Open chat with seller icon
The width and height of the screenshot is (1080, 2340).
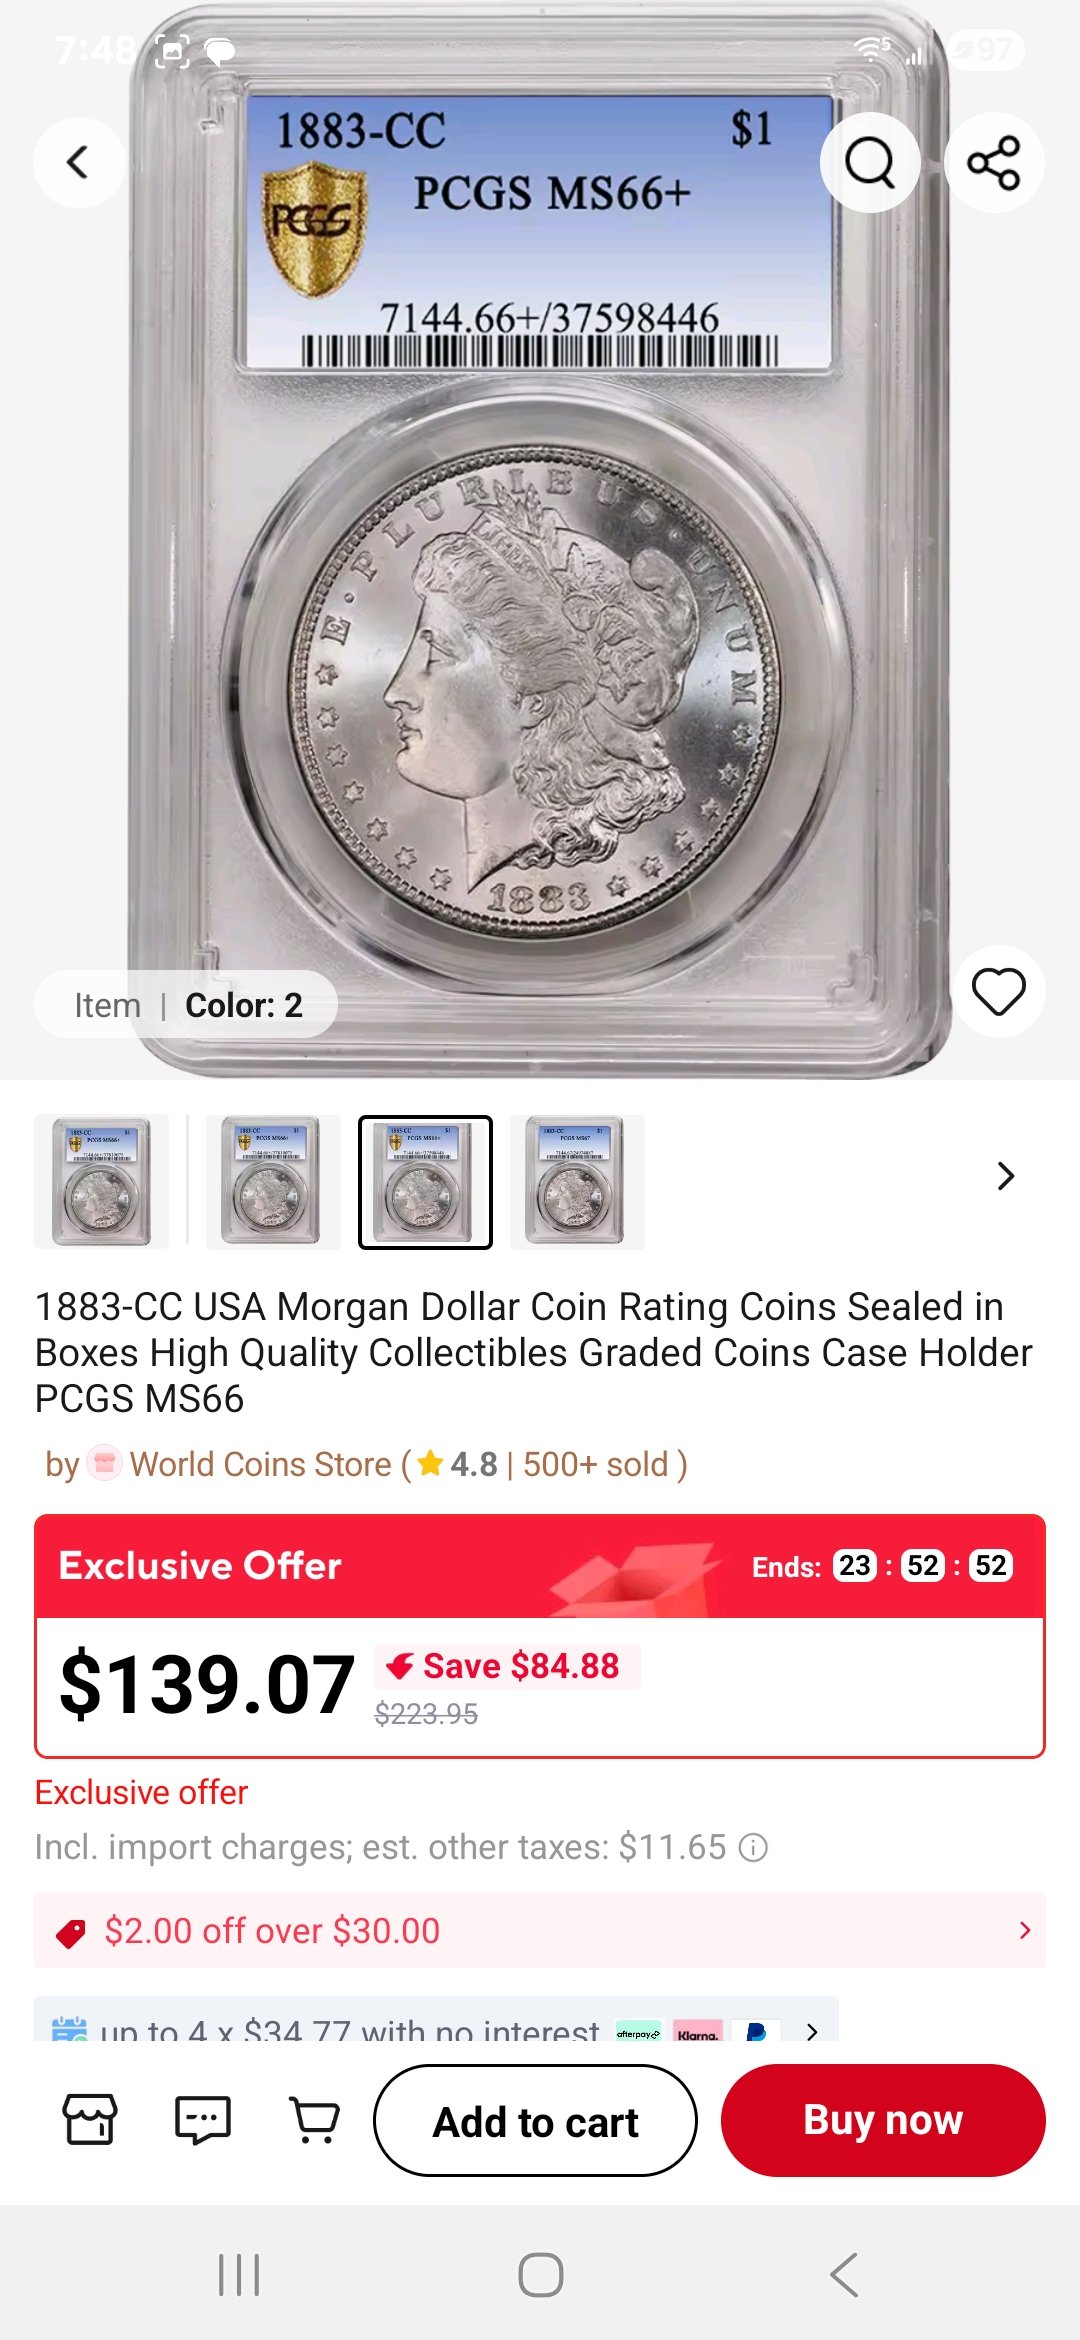pos(203,2119)
